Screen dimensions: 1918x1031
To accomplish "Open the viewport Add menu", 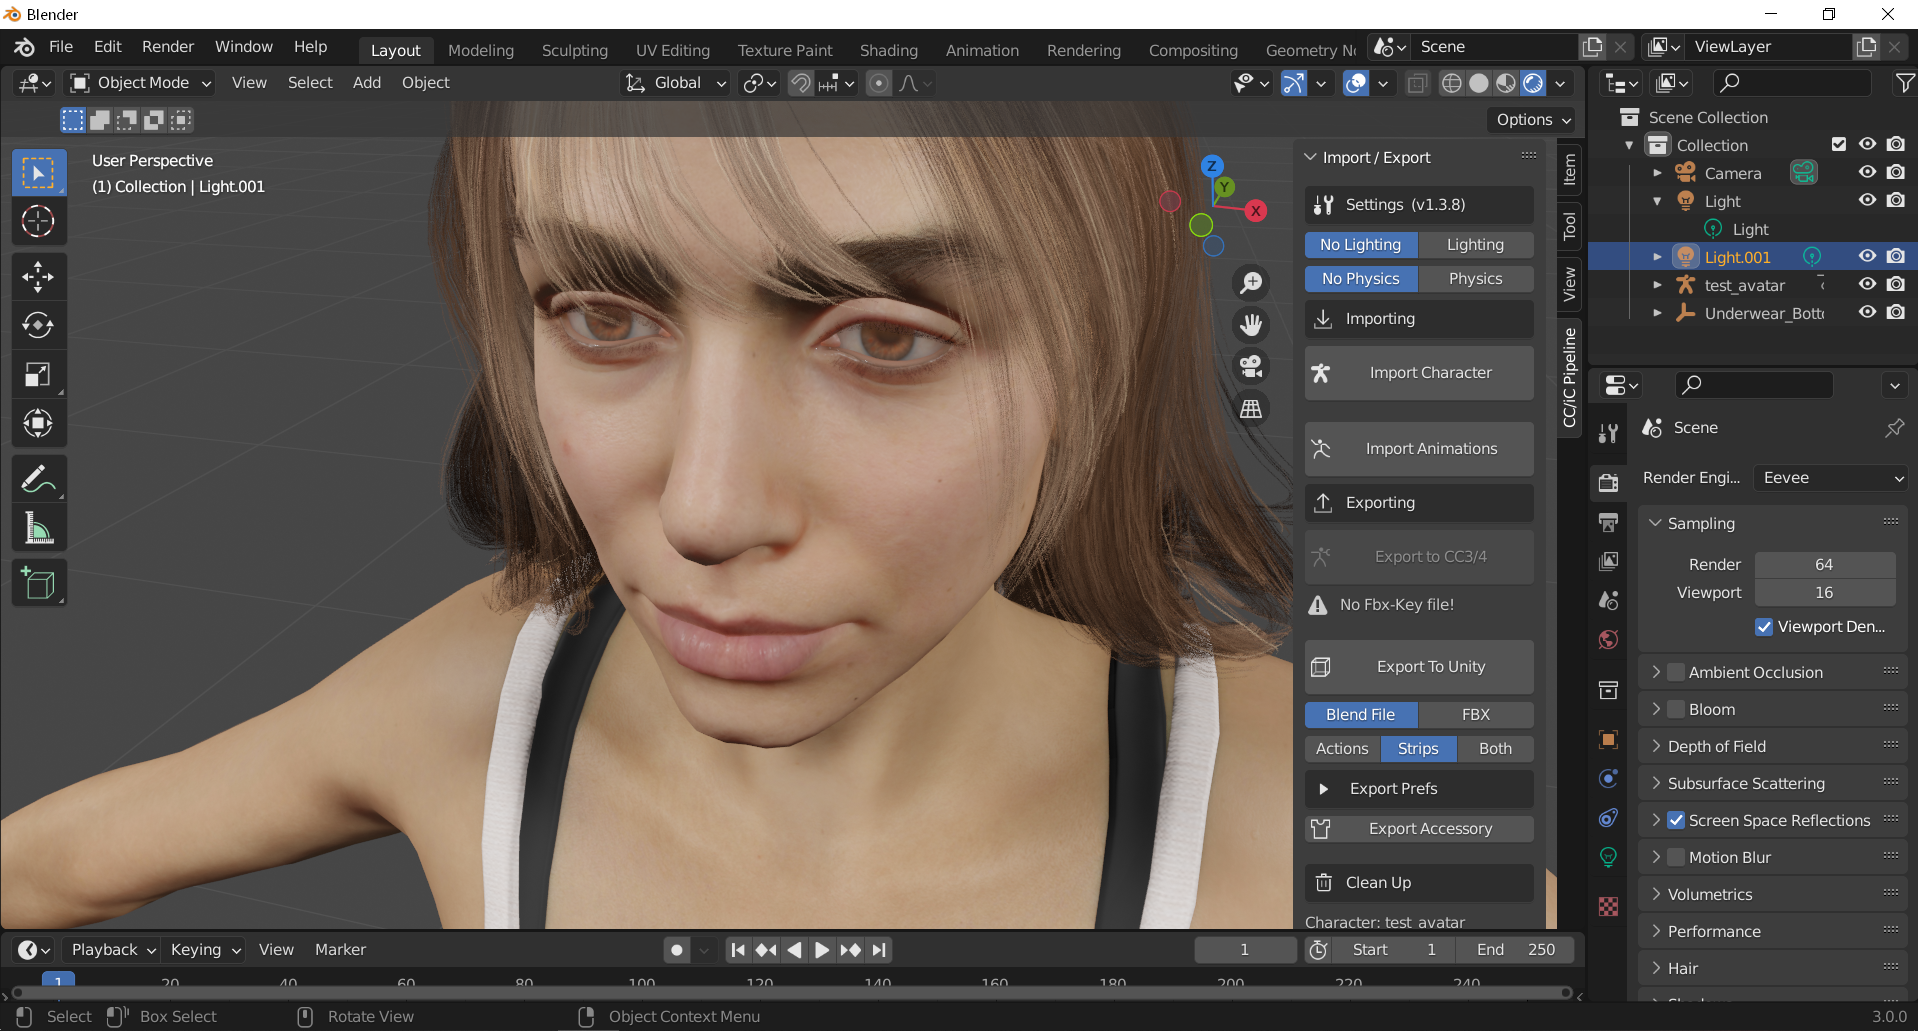I will pos(366,83).
